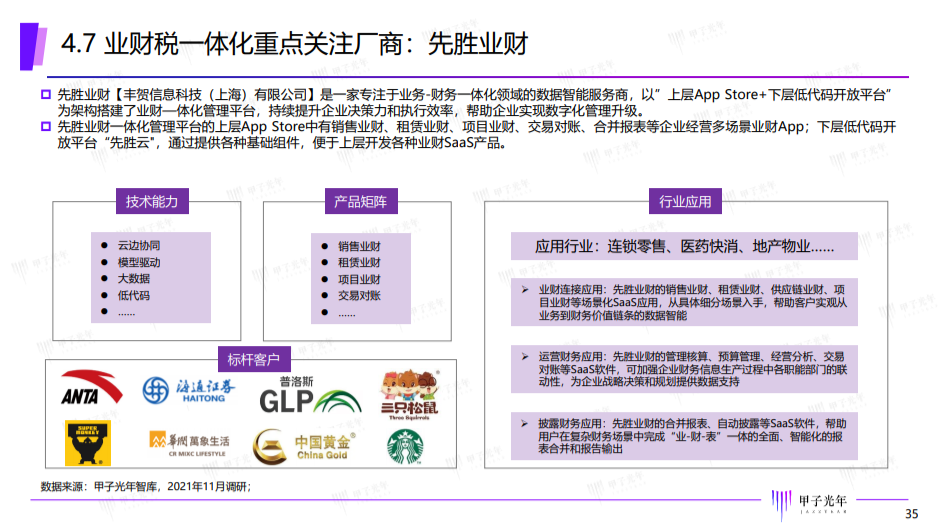Click the arrow bullet beside 业财连接应用
This screenshot has width=940, height=527.
click(526, 289)
